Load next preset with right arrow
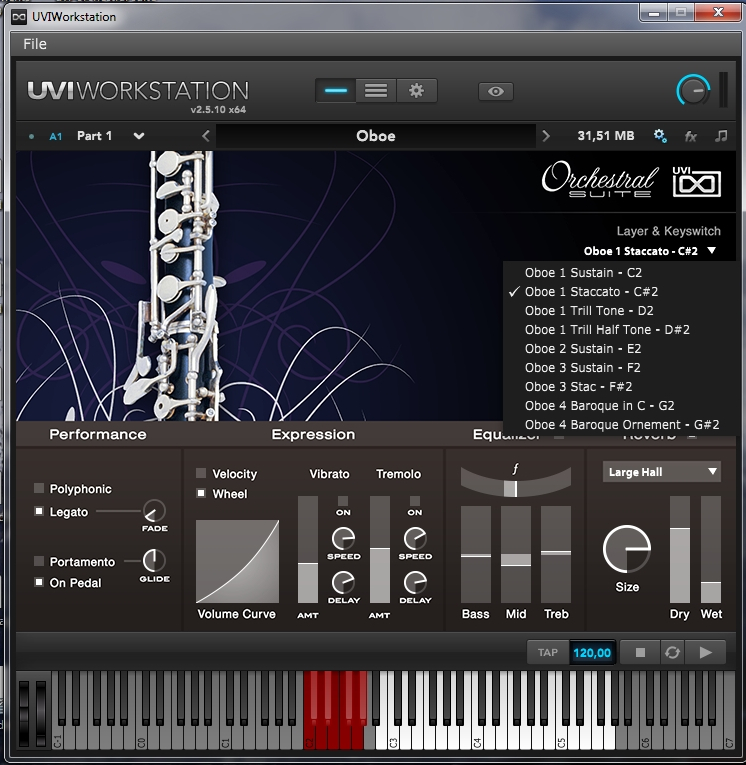This screenshot has width=746, height=765. click(546, 136)
